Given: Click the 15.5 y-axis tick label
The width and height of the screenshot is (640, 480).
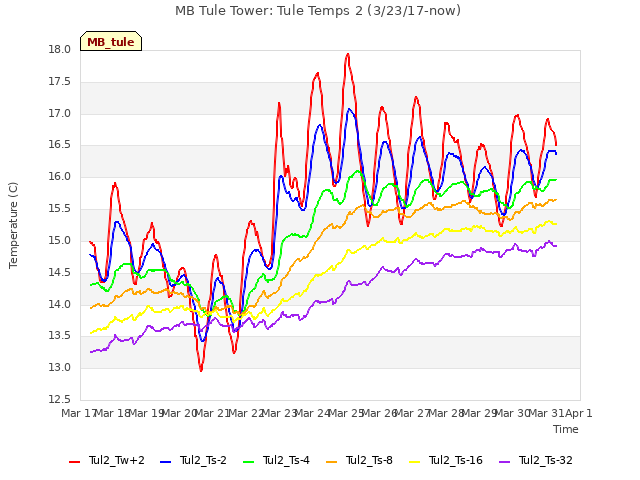Looking at the screenshot, I should [x=60, y=209].
